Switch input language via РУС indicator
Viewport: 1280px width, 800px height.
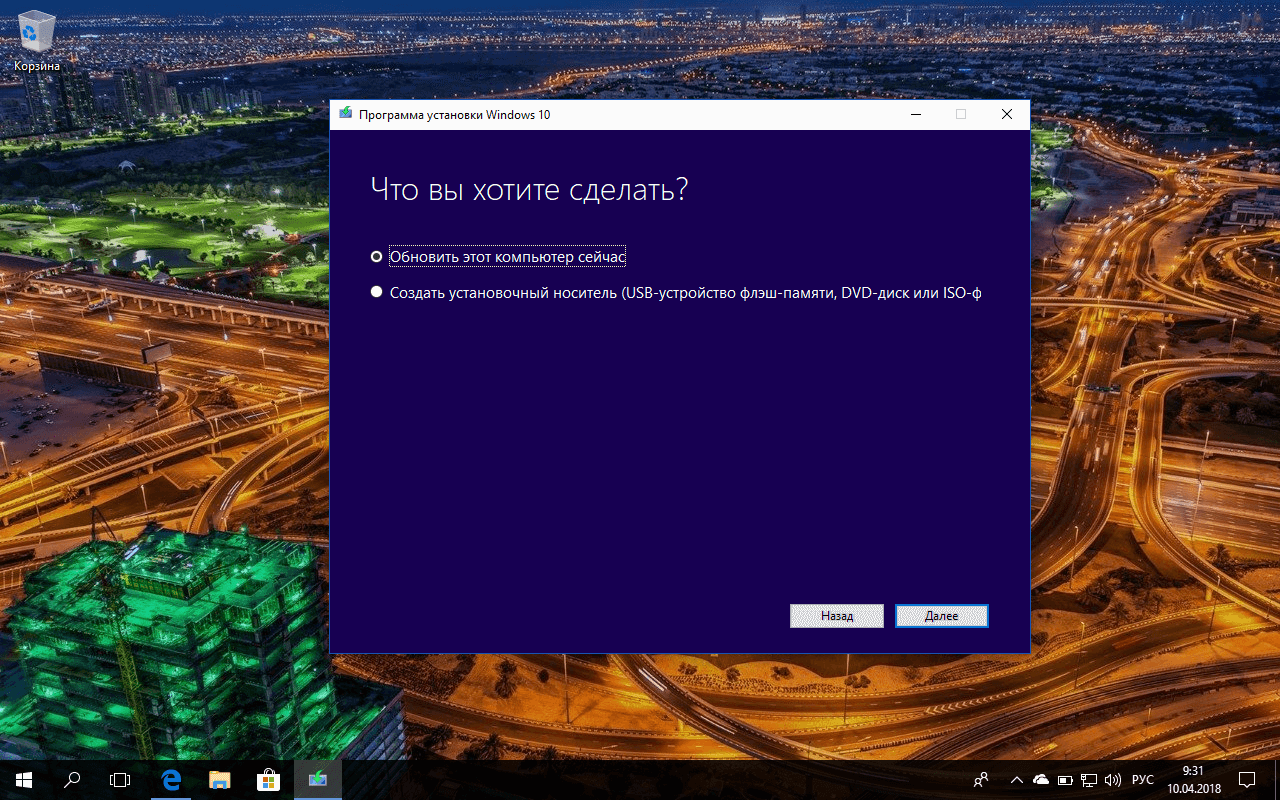click(x=1143, y=780)
